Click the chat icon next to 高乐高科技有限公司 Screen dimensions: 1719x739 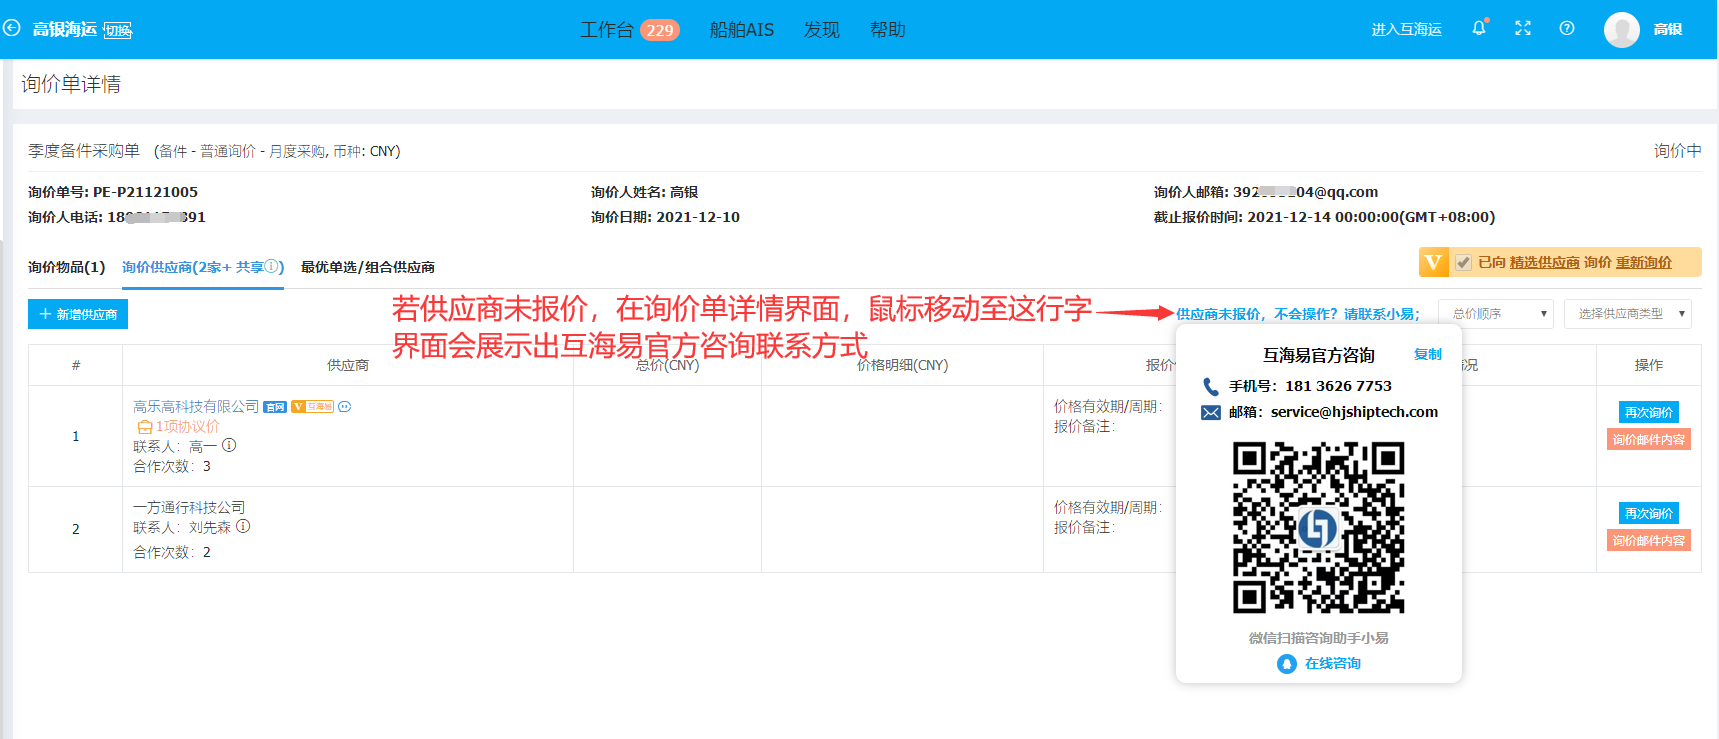click(x=345, y=407)
